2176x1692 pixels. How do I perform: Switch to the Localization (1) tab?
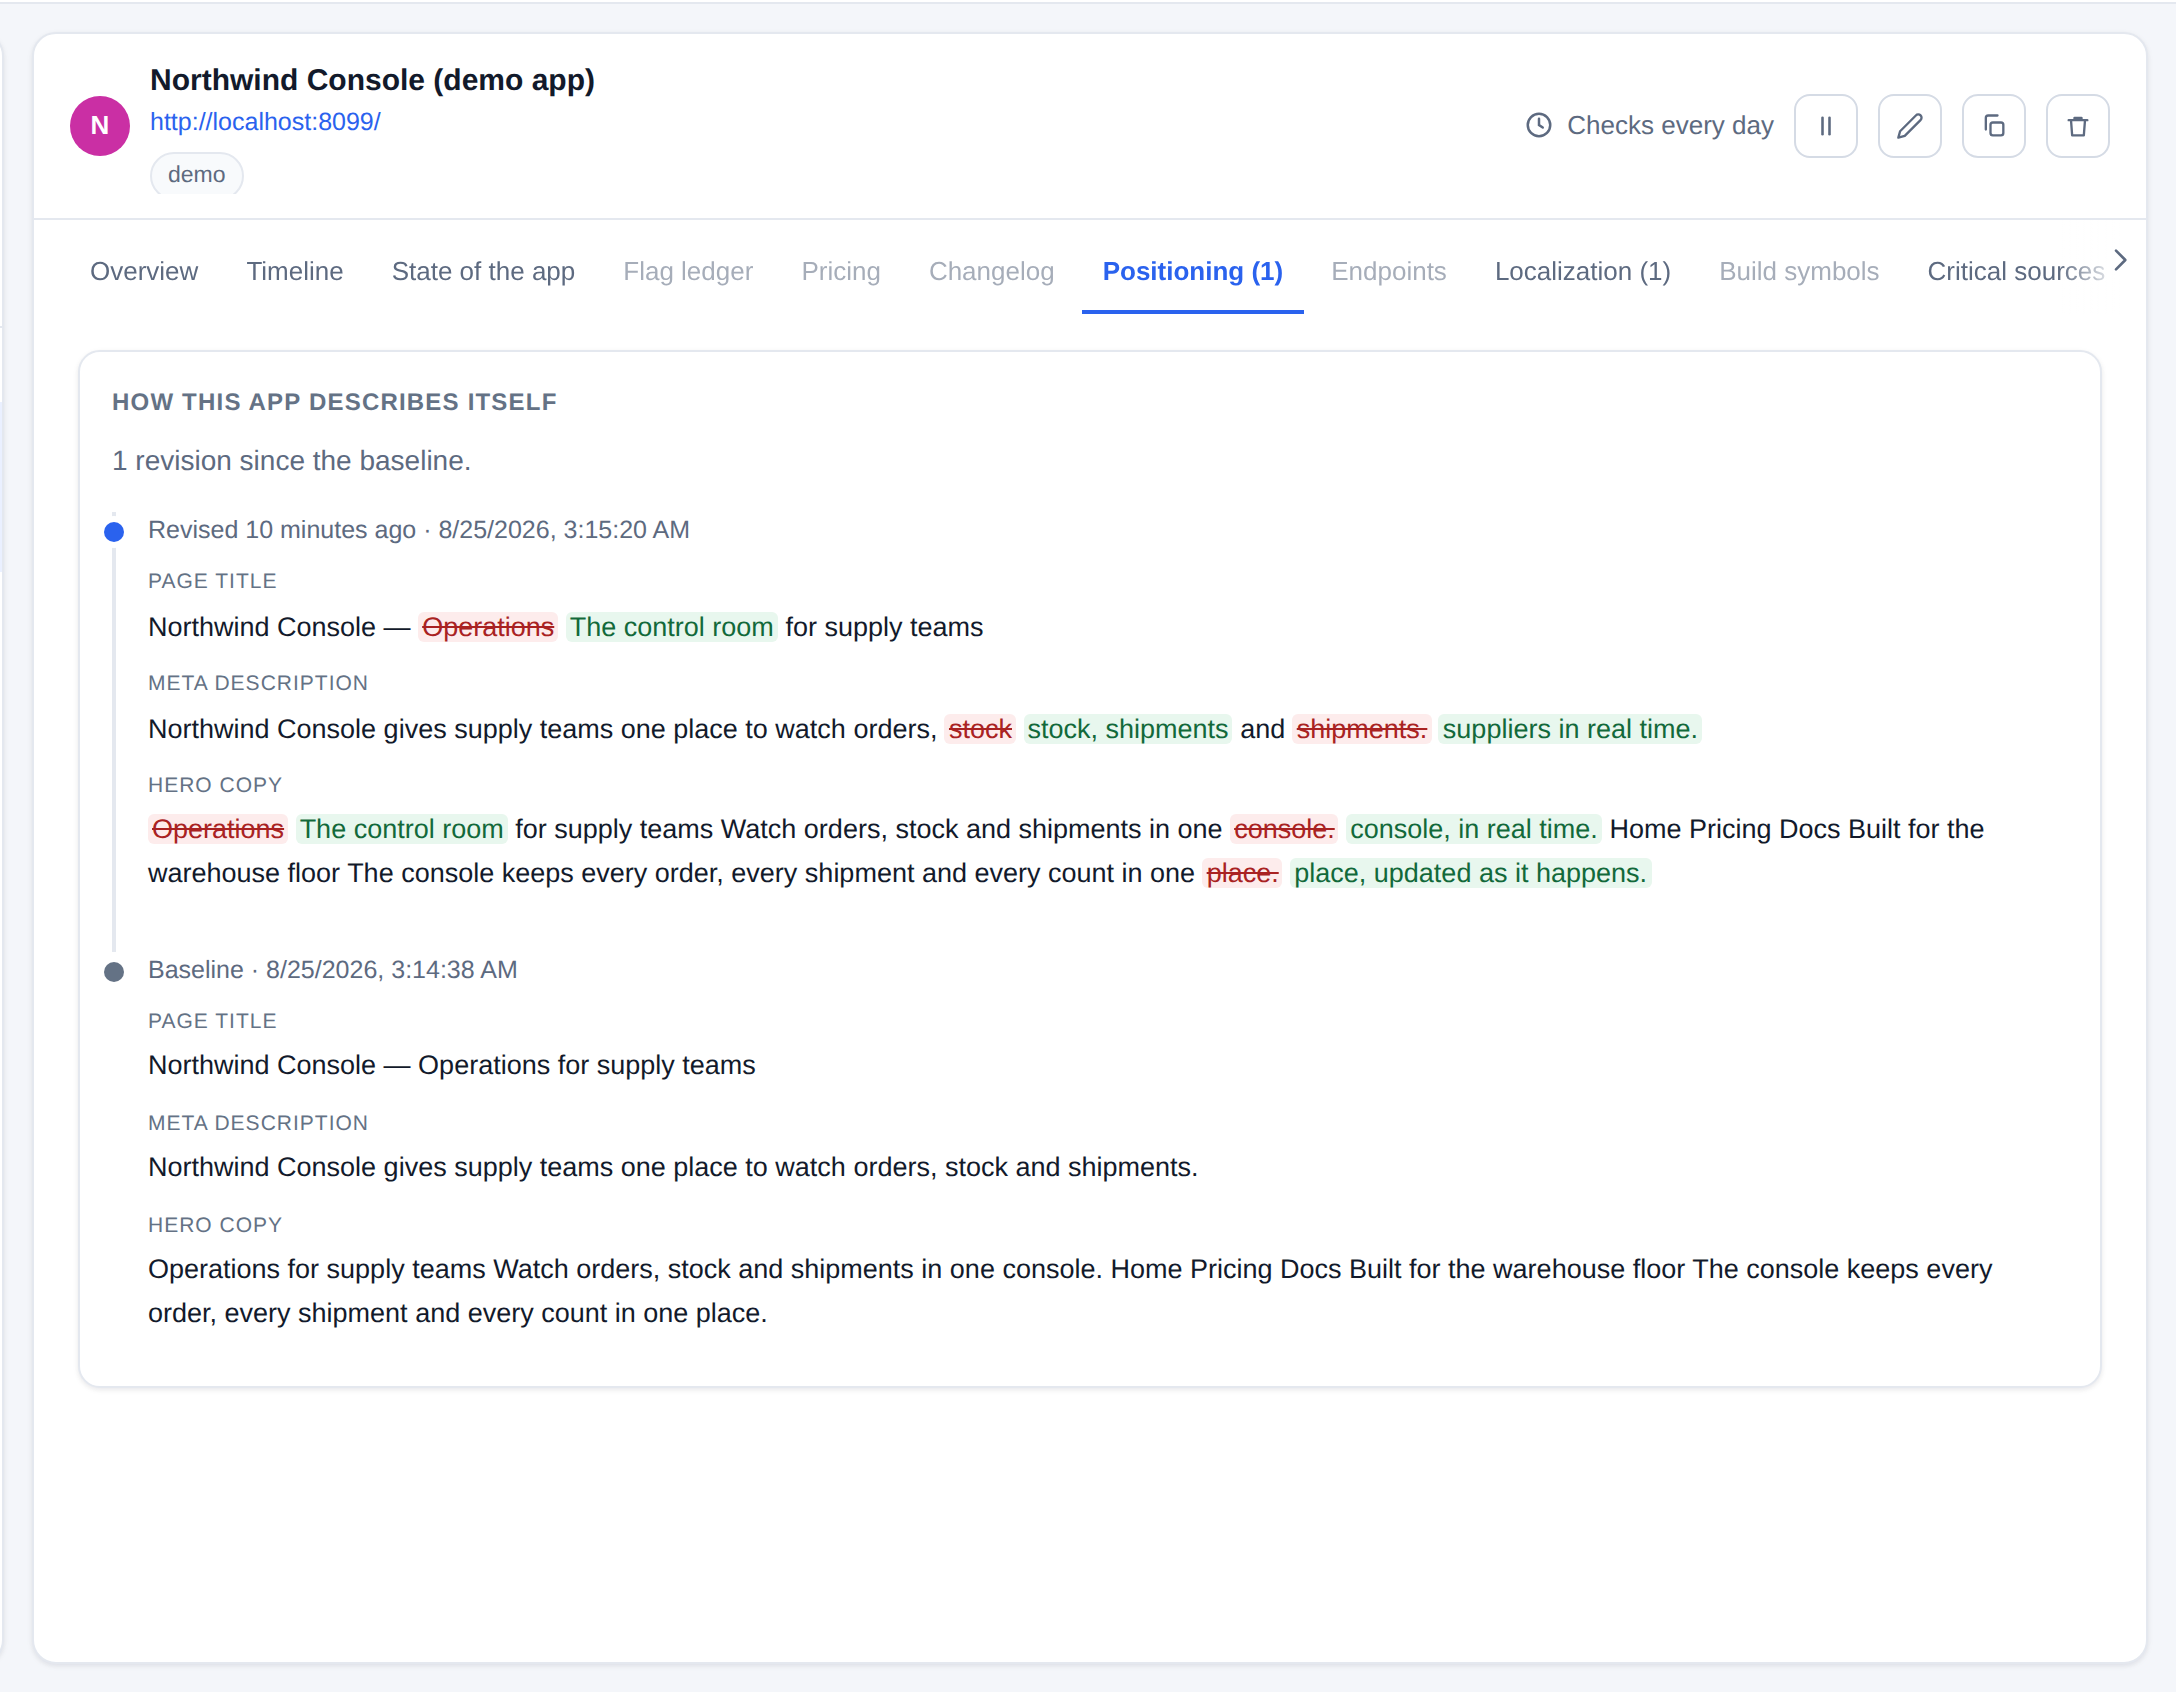(1582, 271)
